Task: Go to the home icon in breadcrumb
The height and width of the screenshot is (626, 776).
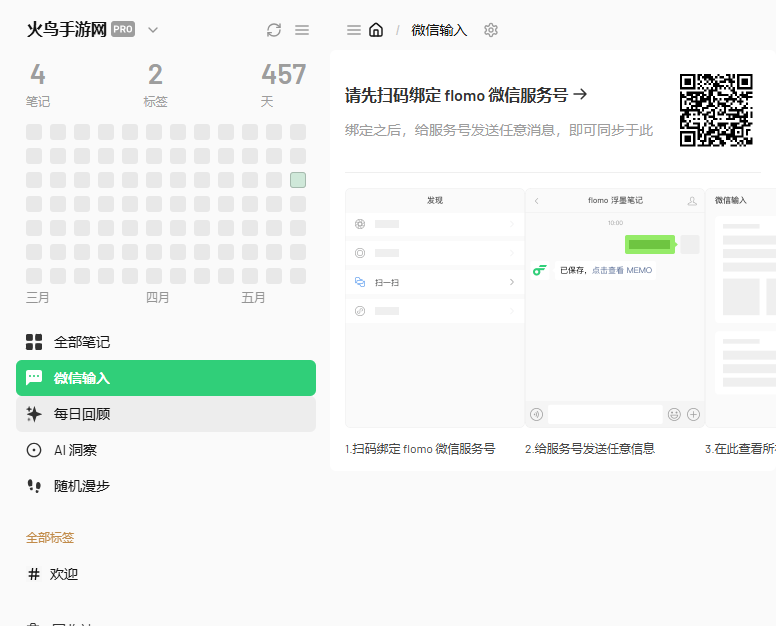Action: [376, 30]
